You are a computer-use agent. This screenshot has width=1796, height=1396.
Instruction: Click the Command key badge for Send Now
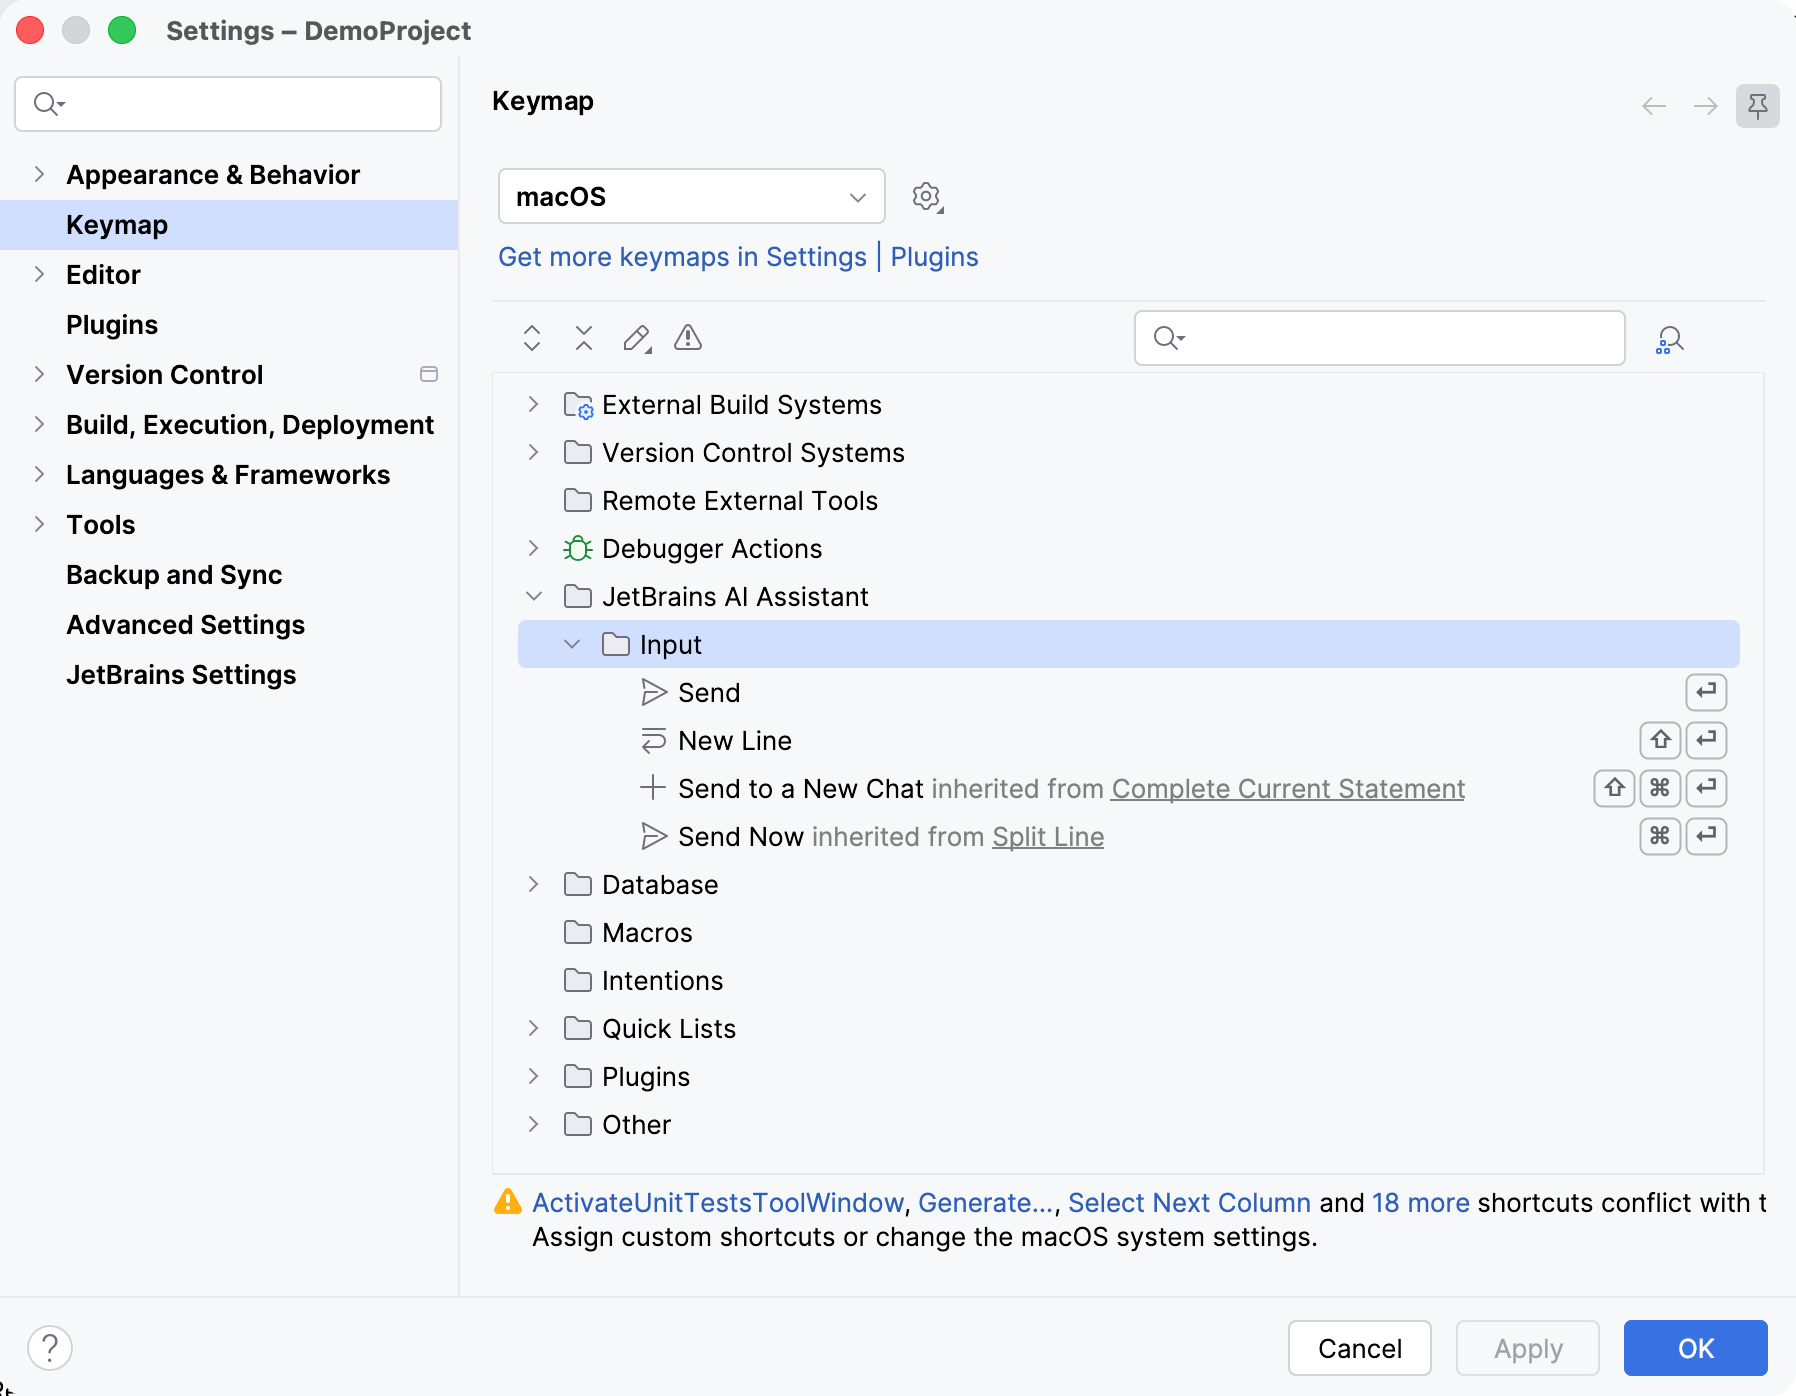[x=1660, y=836]
